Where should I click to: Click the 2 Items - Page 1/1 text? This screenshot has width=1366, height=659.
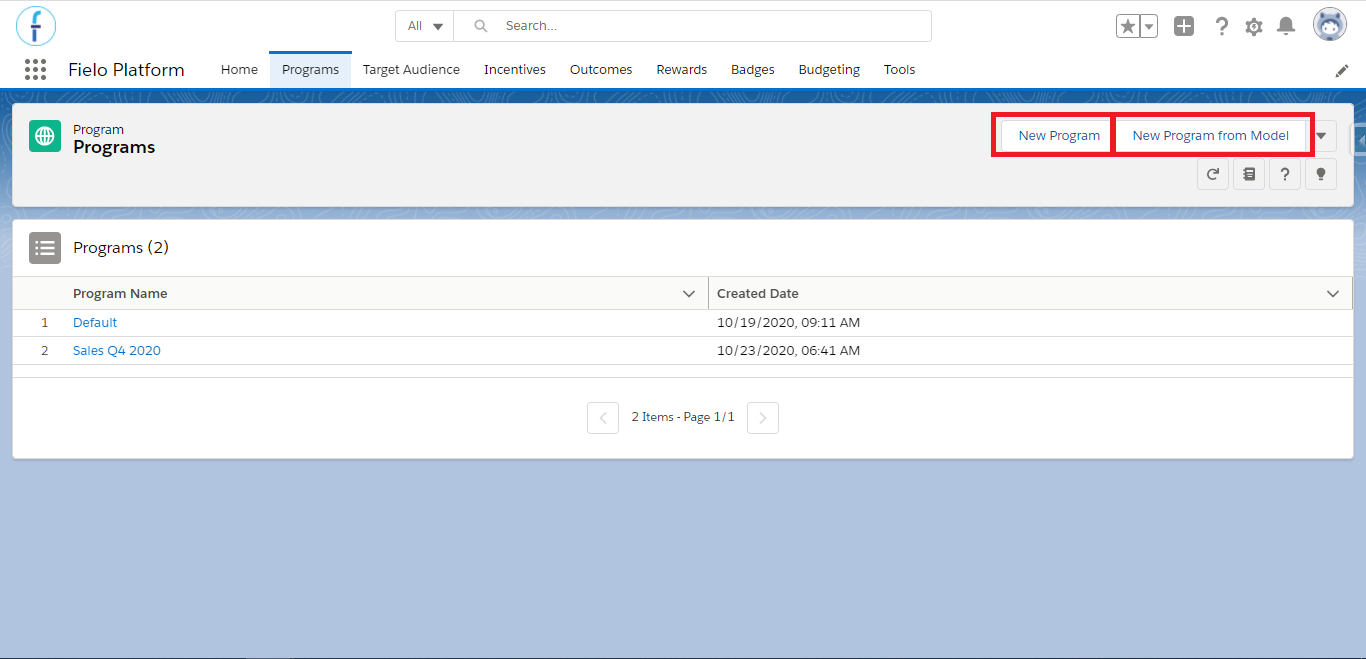coord(683,417)
